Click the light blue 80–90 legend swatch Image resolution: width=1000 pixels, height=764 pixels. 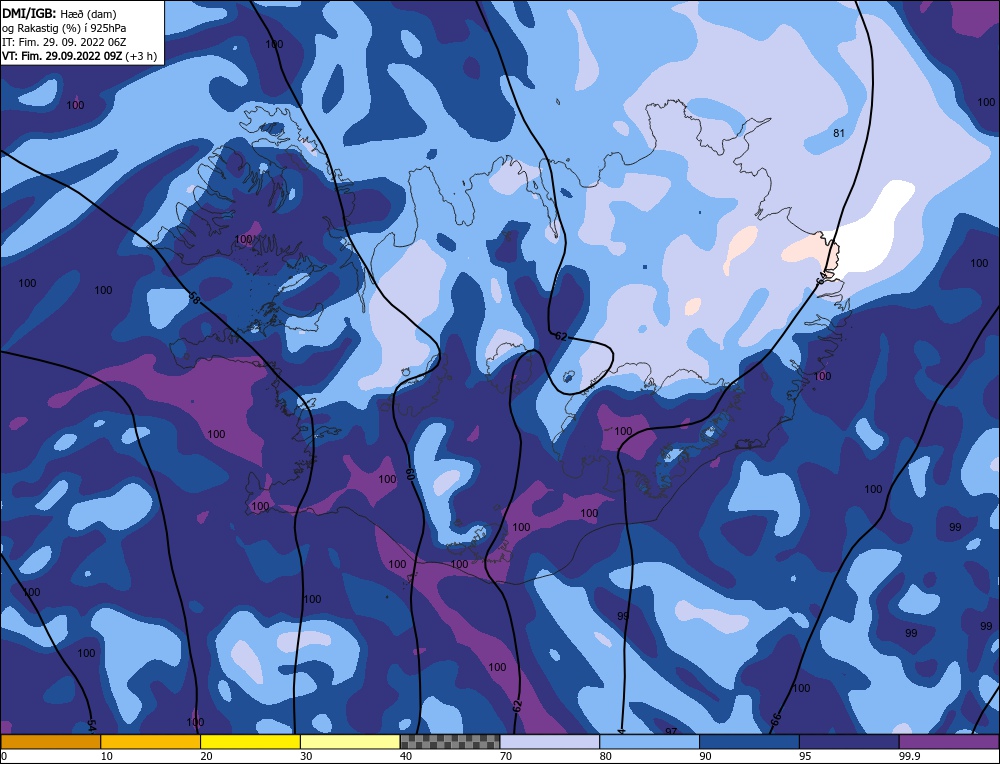click(x=649, y=742)
